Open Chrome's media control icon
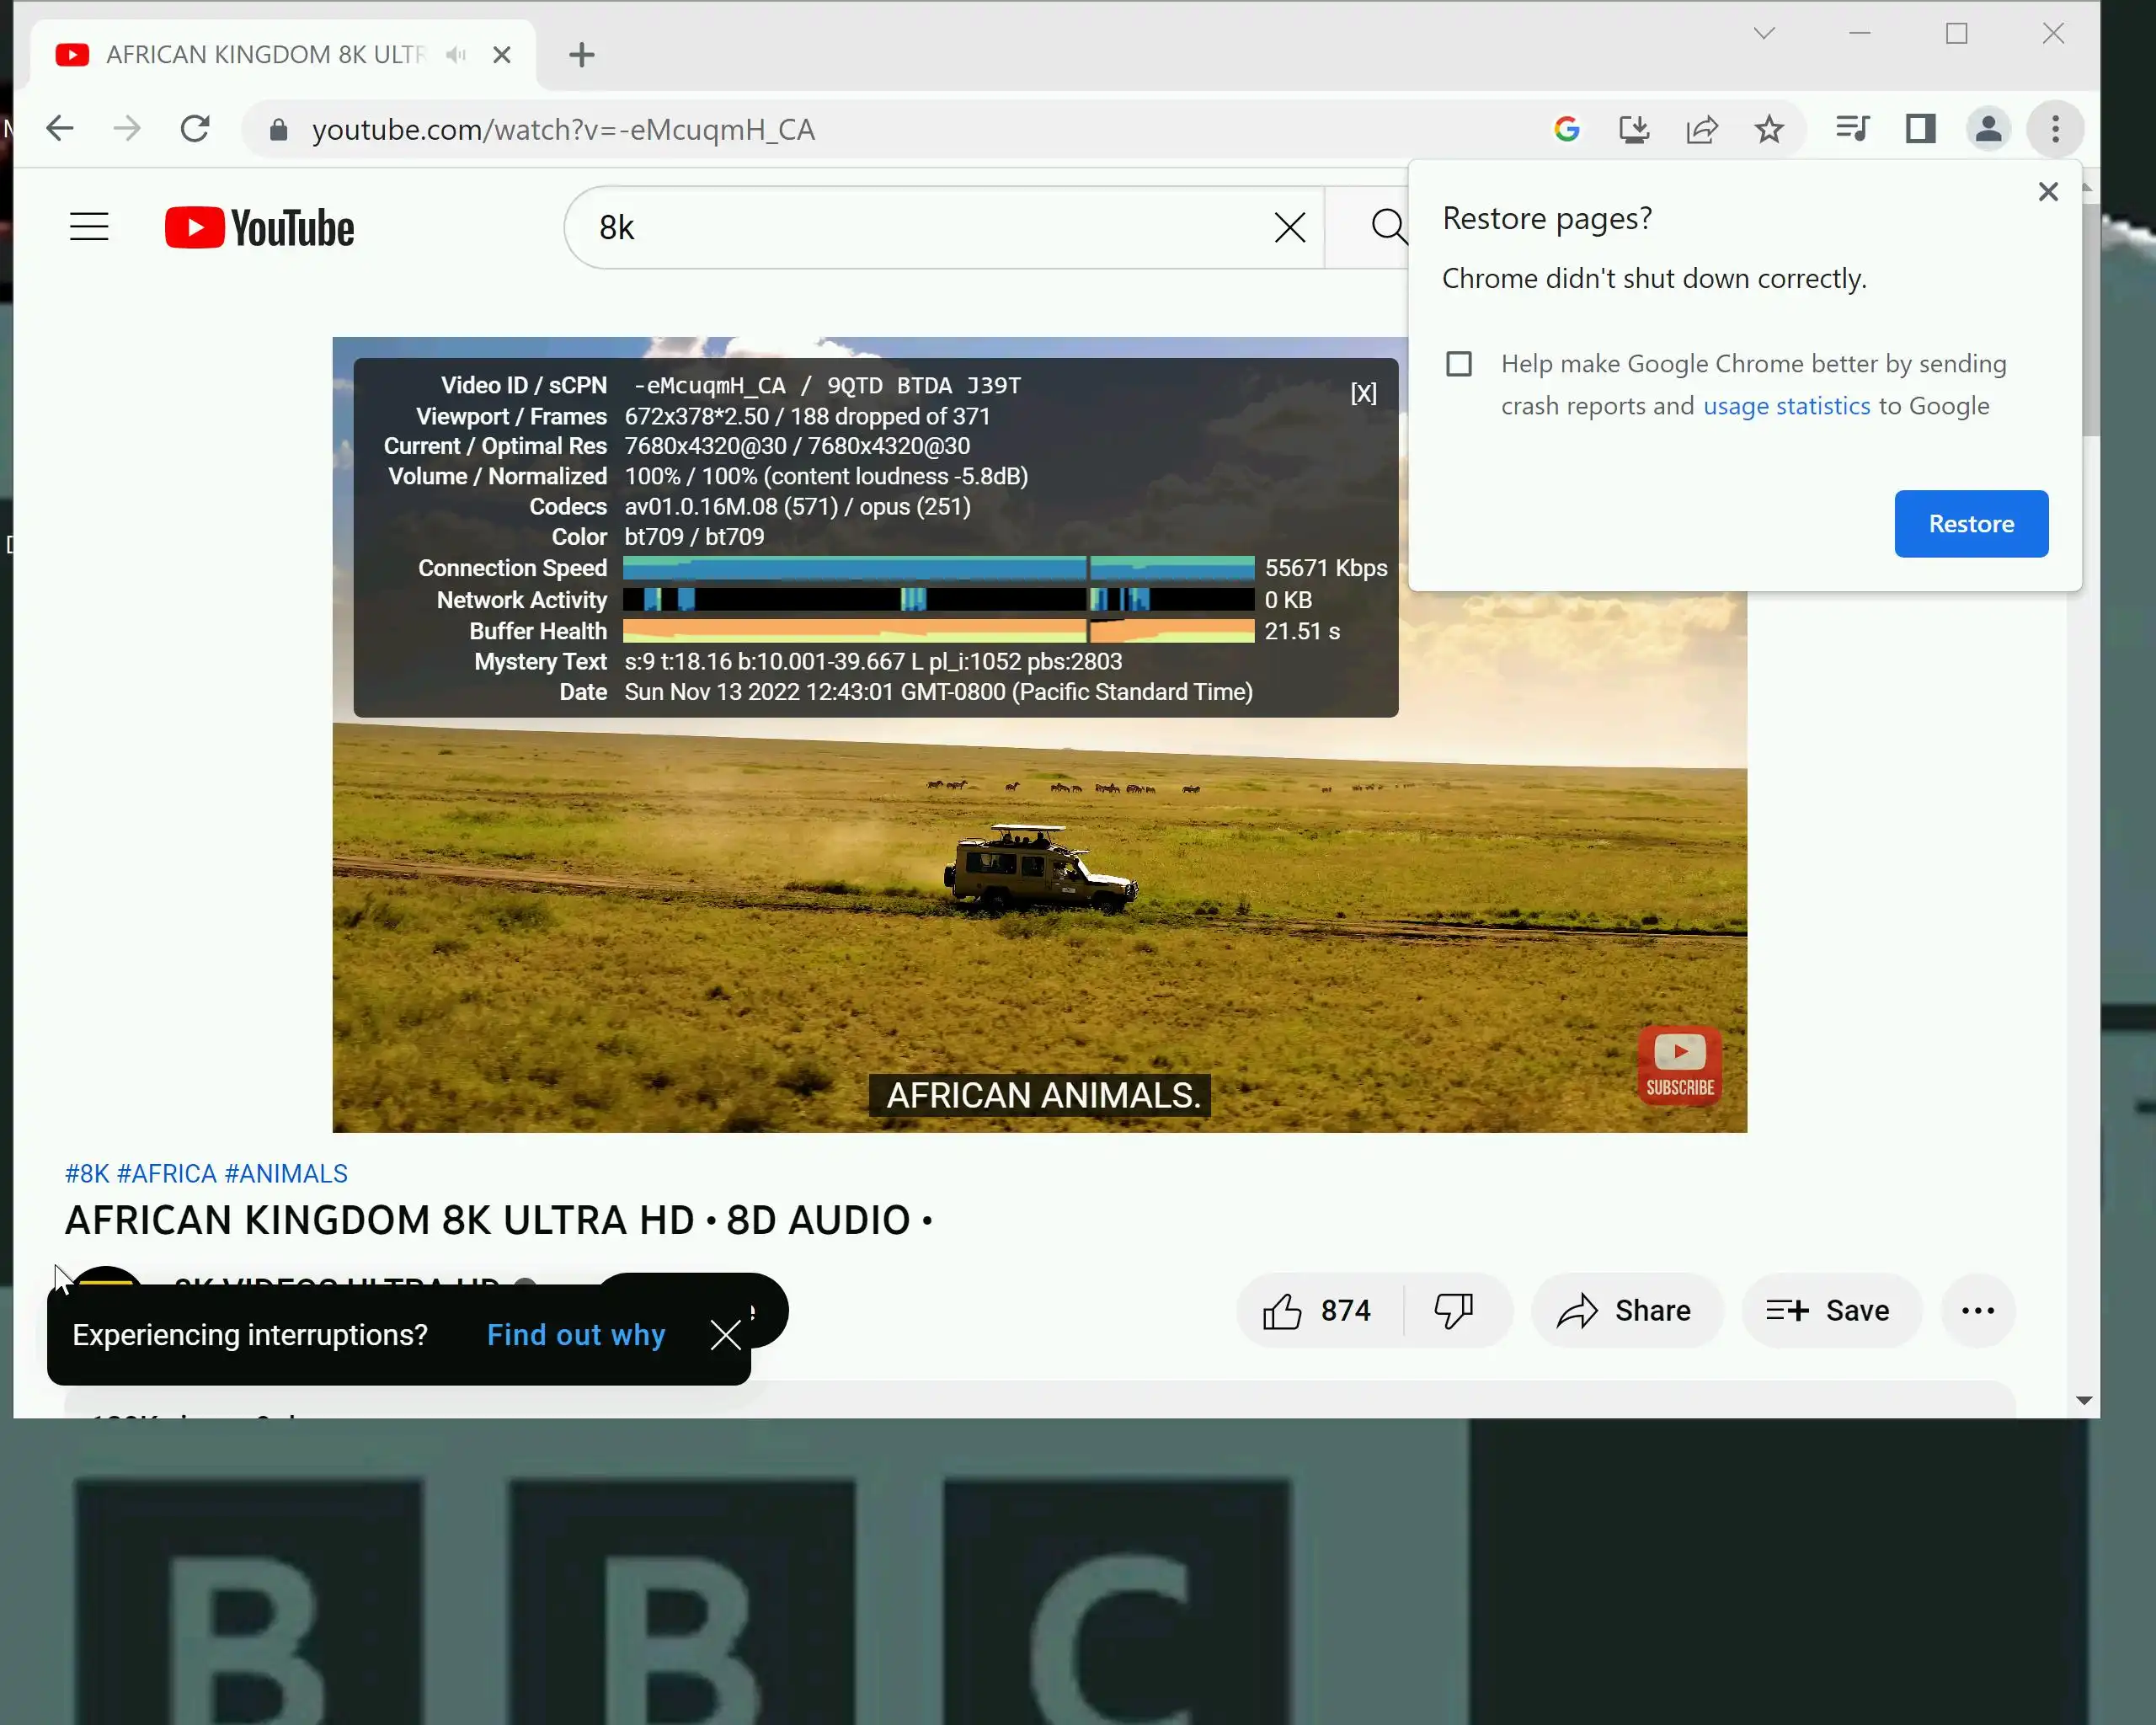This screenshot has height=1725, width=2156. tap(1852, 129)
